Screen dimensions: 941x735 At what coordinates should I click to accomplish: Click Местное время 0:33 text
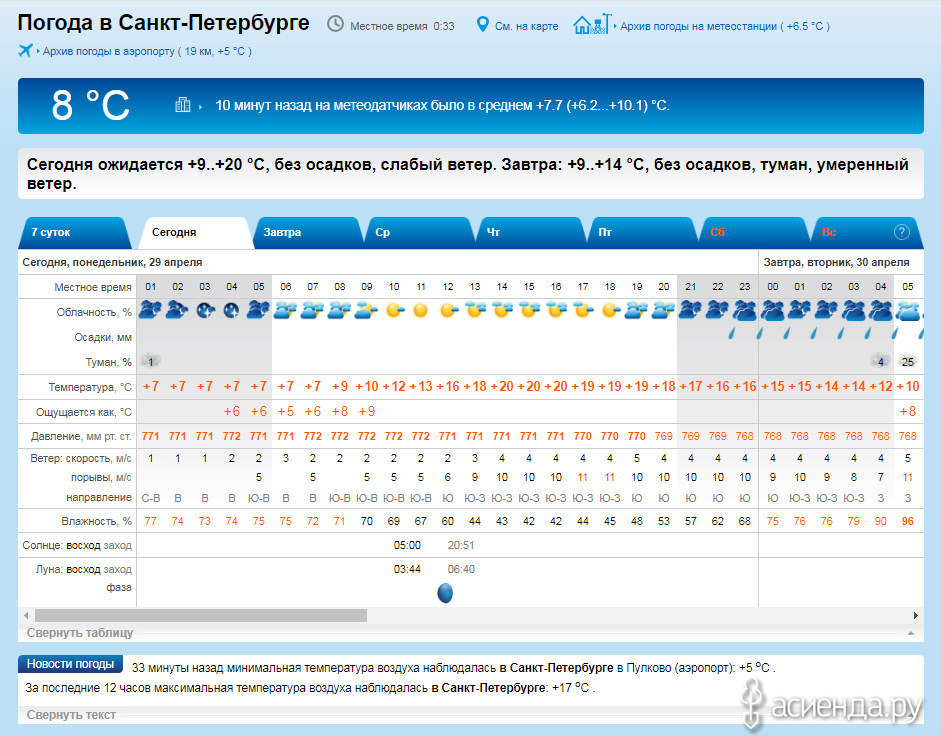coord(402,26)
